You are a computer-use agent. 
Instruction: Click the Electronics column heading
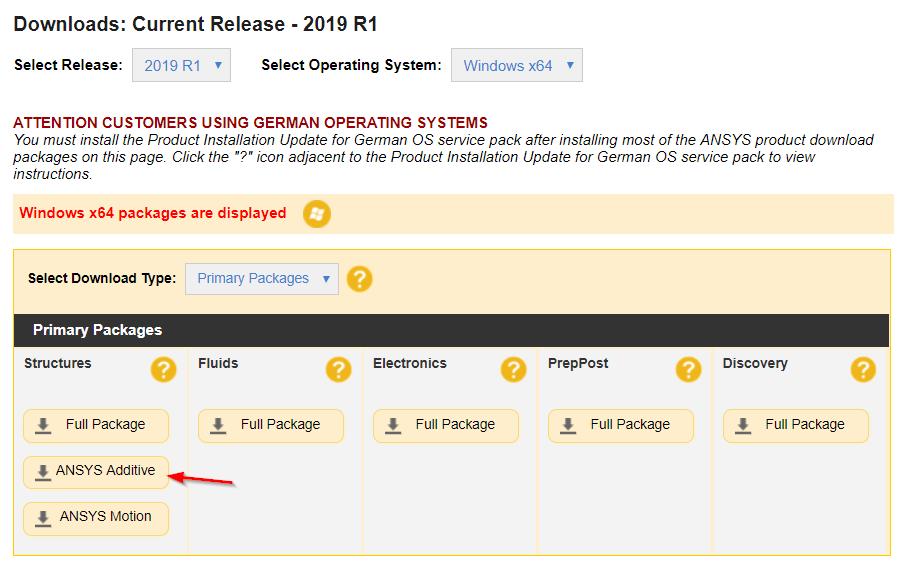(409, 363)
